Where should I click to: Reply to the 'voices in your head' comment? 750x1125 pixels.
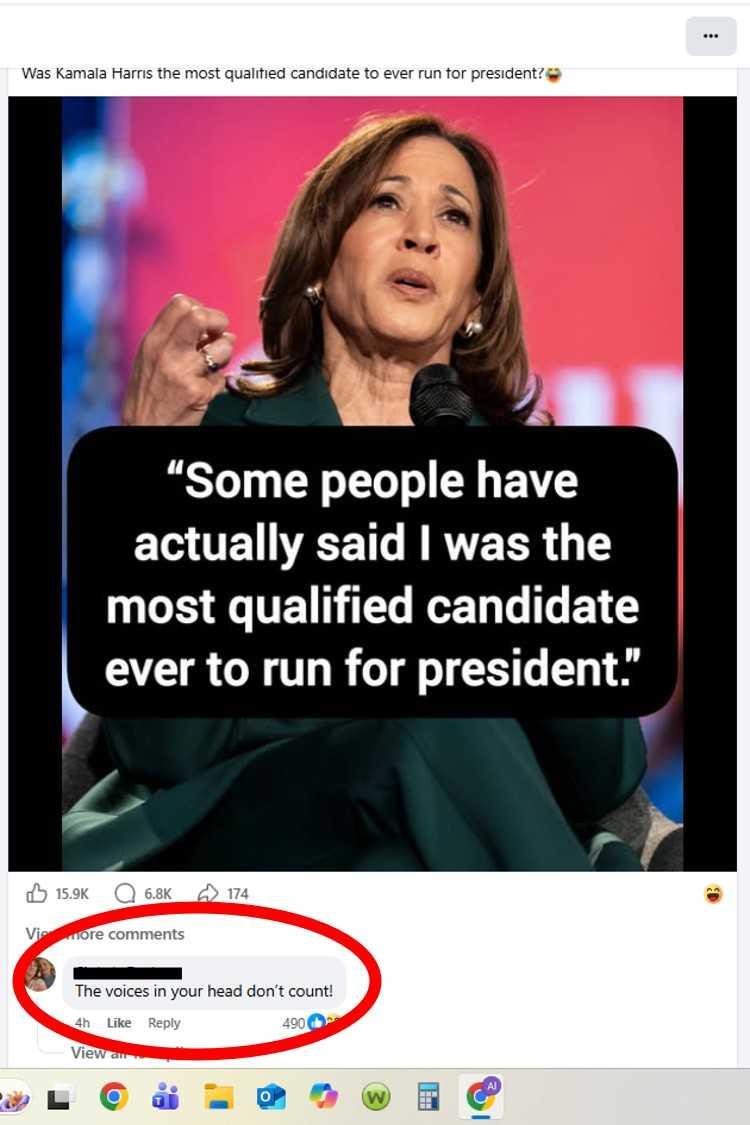(164, 1023)
